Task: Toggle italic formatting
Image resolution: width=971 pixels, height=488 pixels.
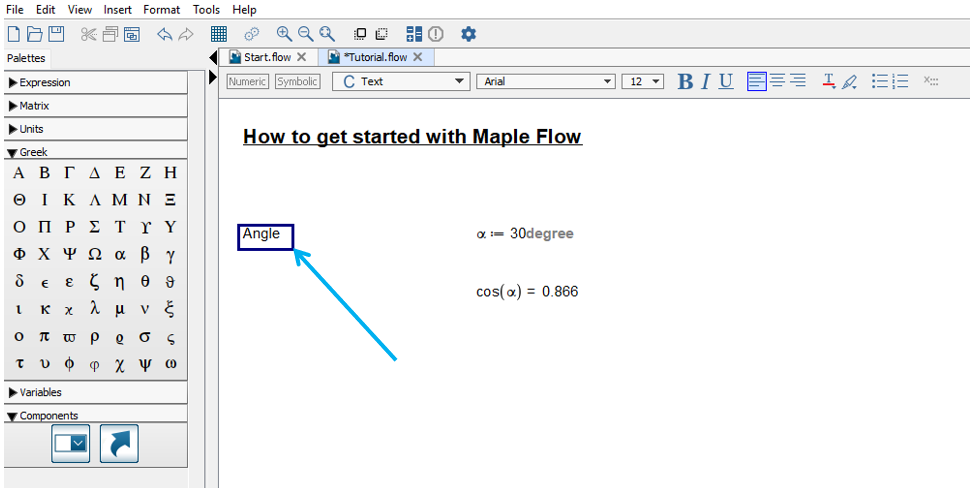Action: coord(705,82)
